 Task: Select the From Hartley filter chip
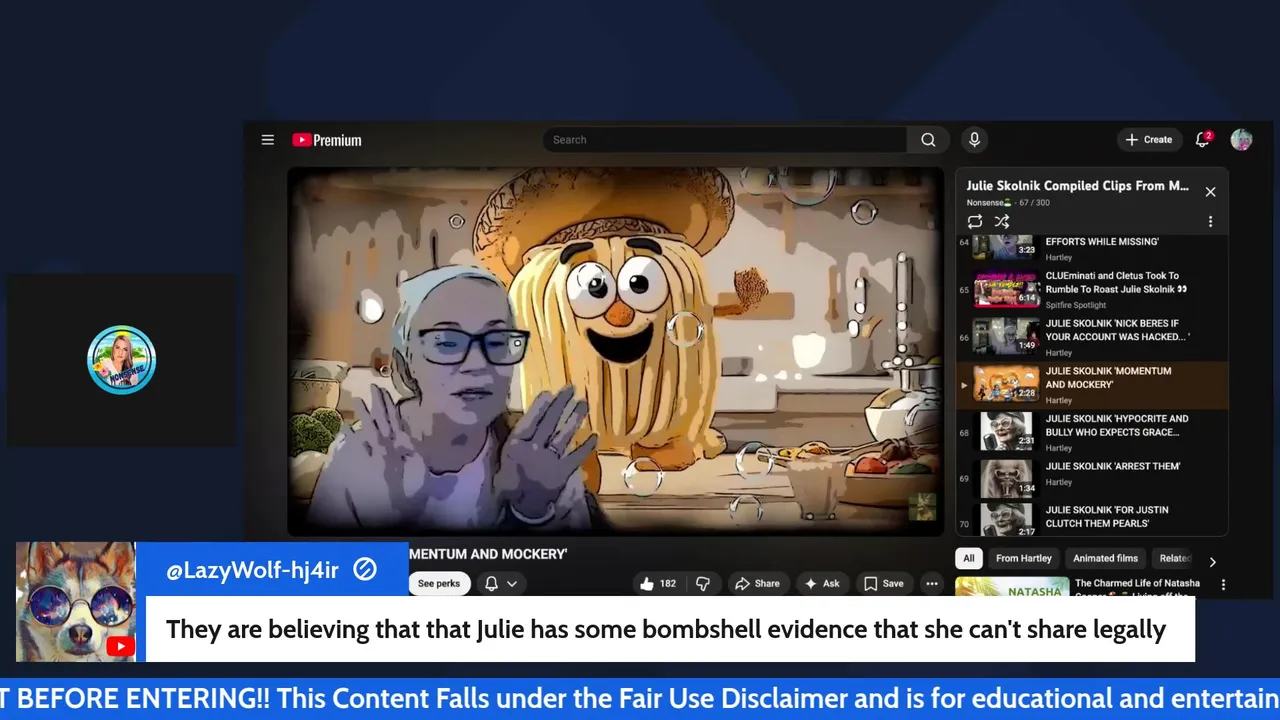(1023, 558)
